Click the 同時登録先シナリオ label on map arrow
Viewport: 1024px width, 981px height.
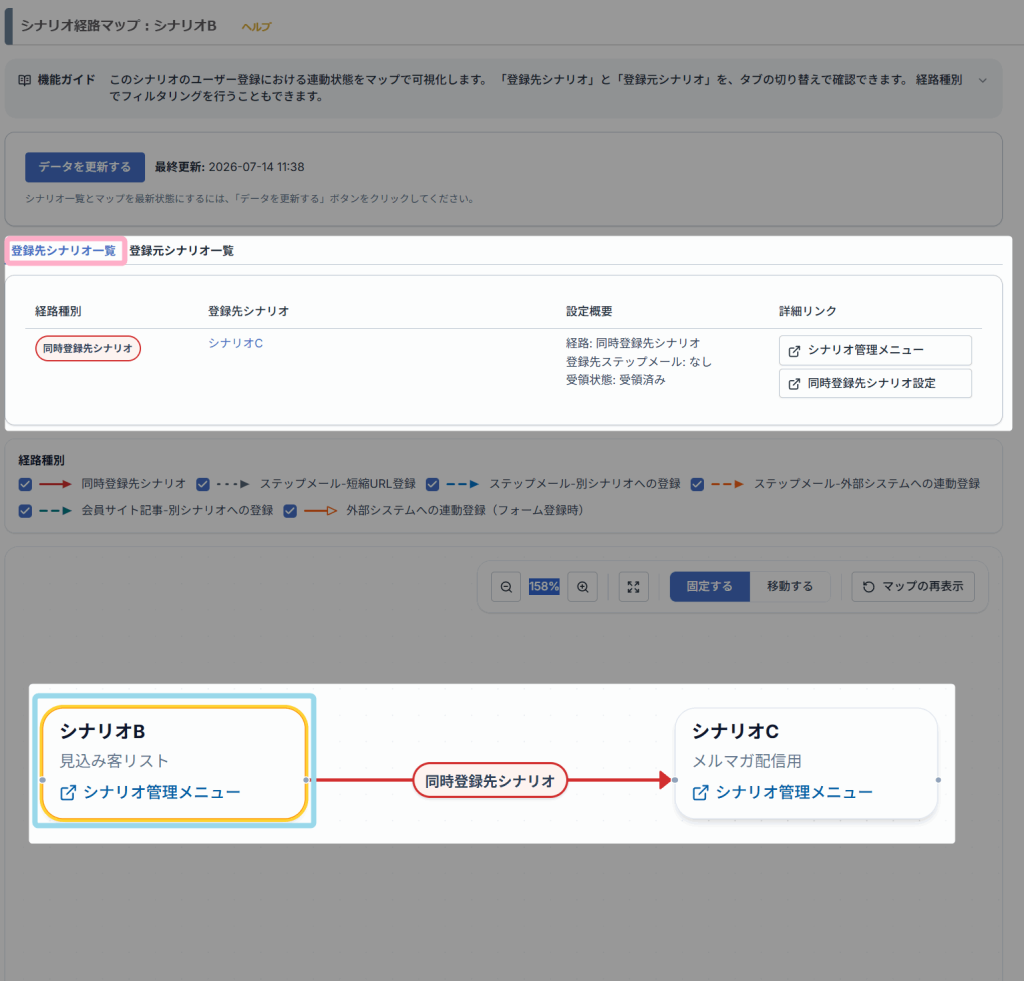[x=490, y=780]
